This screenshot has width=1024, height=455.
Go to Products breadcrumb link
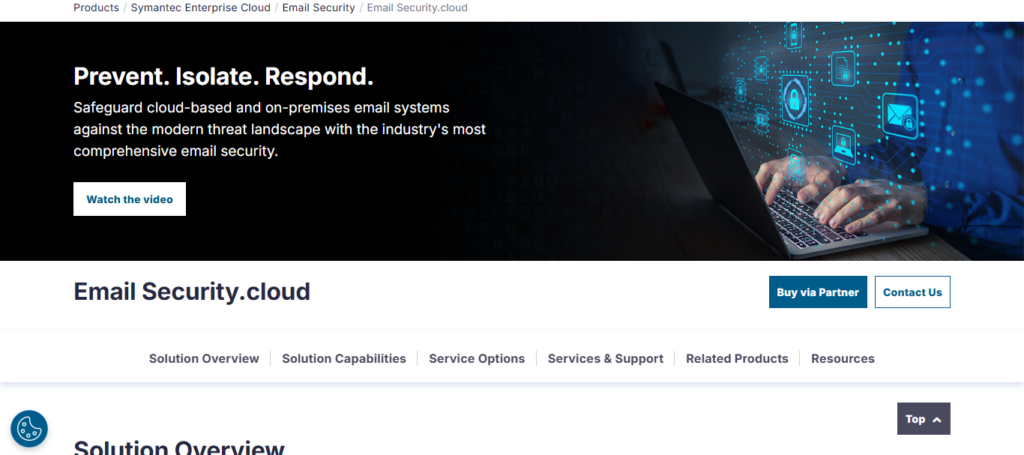(x=96, y=8)
